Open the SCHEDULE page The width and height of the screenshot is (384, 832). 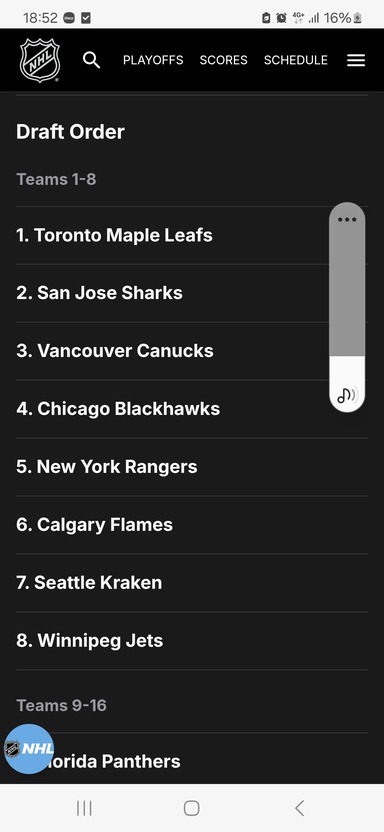[295, 60]
